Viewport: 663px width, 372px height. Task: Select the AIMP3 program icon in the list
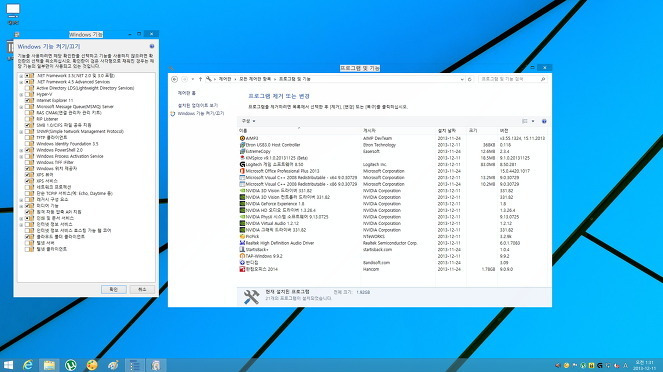[242, 138]
